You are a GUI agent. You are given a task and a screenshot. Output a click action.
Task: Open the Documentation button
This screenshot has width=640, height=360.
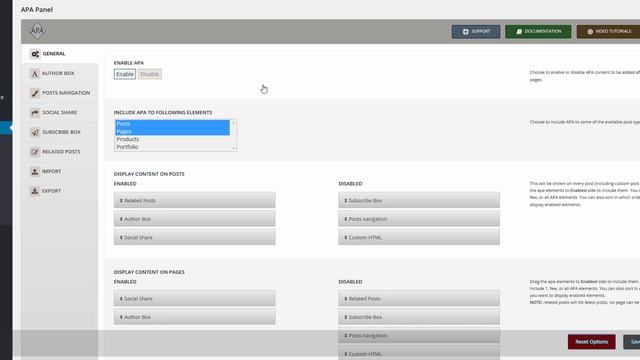coord(538,31)
